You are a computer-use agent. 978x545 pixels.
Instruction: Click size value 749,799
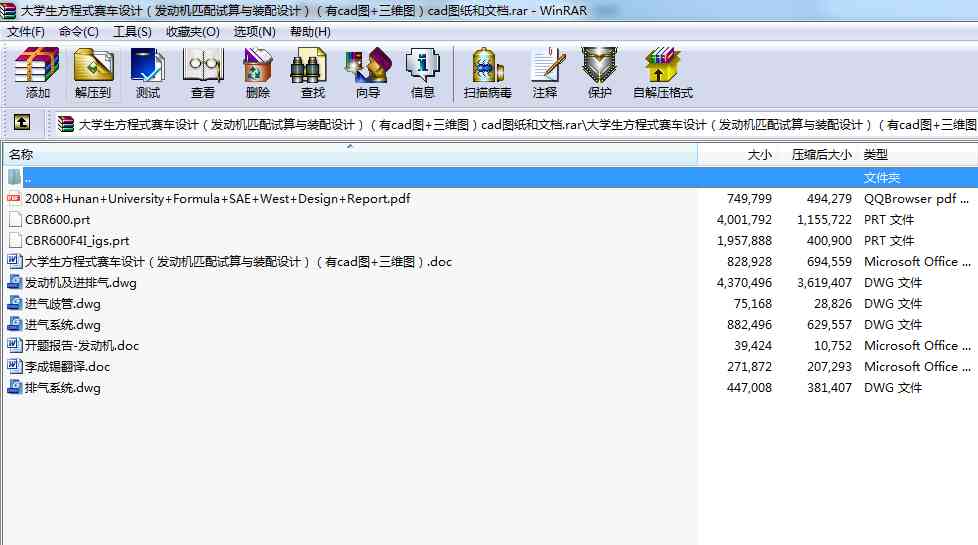coord(749,198)
